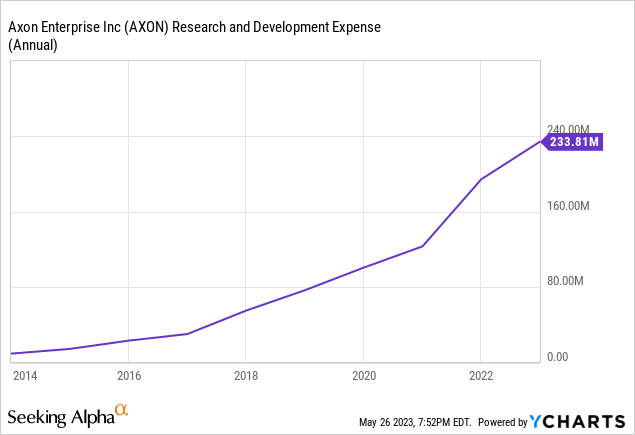The width and height of the screenshot is (635, 435).
Task: Click the YCharts logo
Action: pos(577,422)
